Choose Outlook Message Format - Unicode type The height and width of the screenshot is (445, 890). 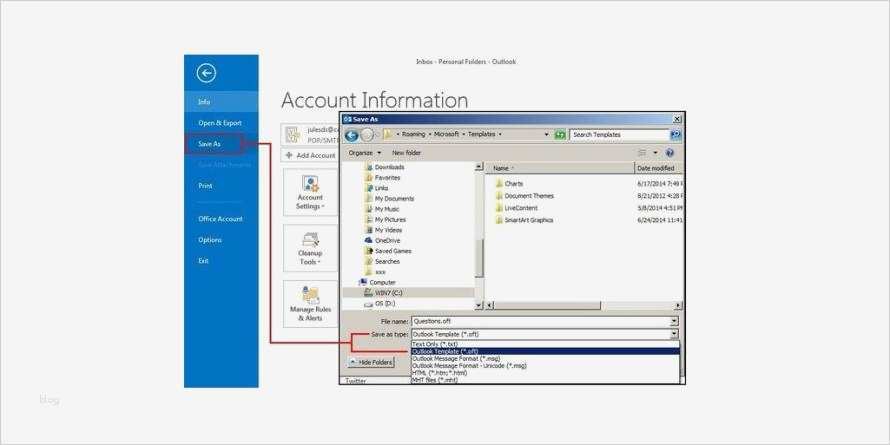[545, 366]
